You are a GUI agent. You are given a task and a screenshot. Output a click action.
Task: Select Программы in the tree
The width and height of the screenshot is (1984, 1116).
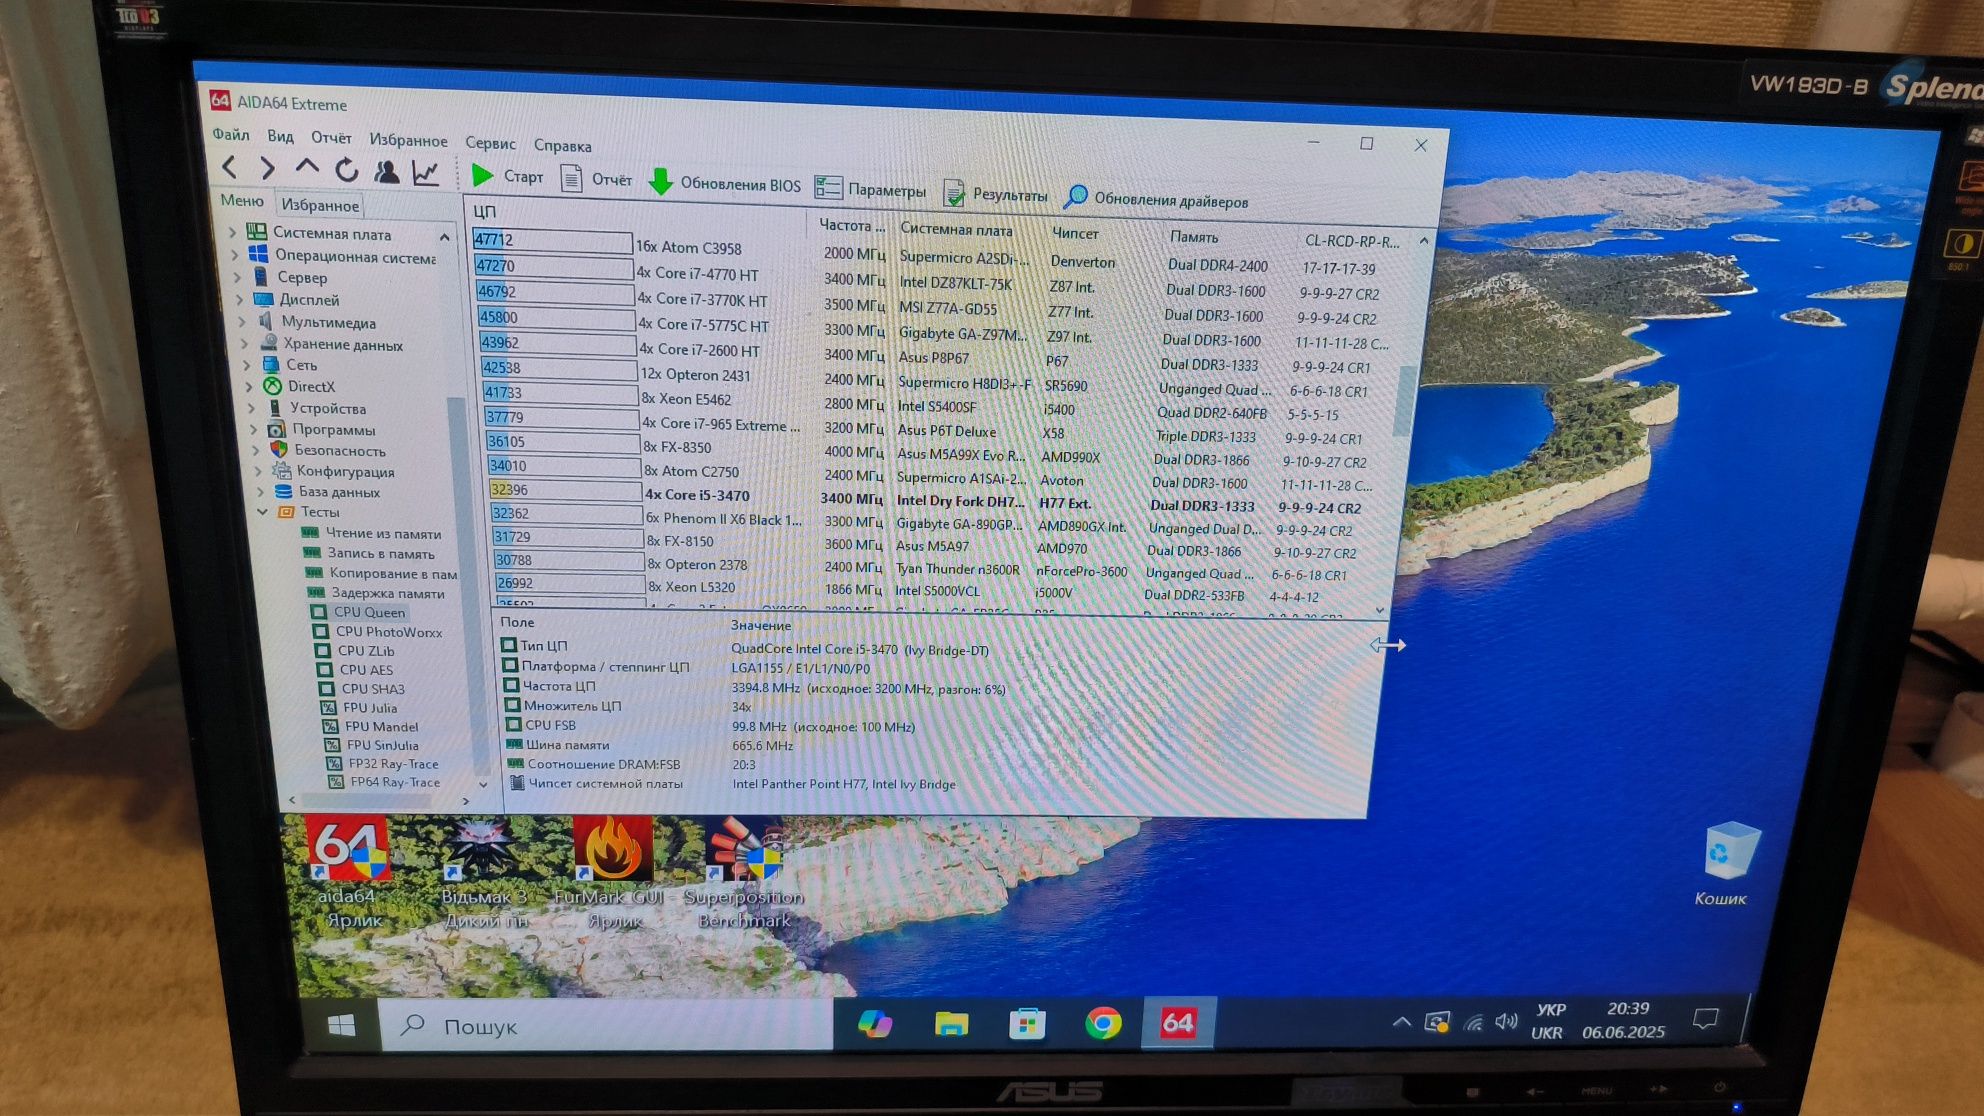pyautogui.click(x=333, y=429)
